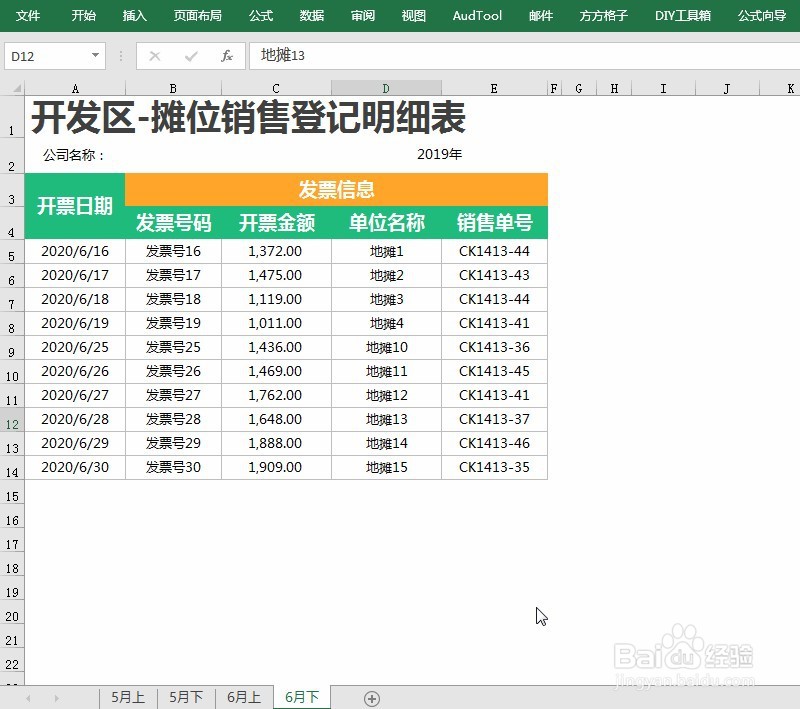The height and width of the screenshot is (709, 800).
Task: Open the 文件 menu
Action: [x=29, y=15]
